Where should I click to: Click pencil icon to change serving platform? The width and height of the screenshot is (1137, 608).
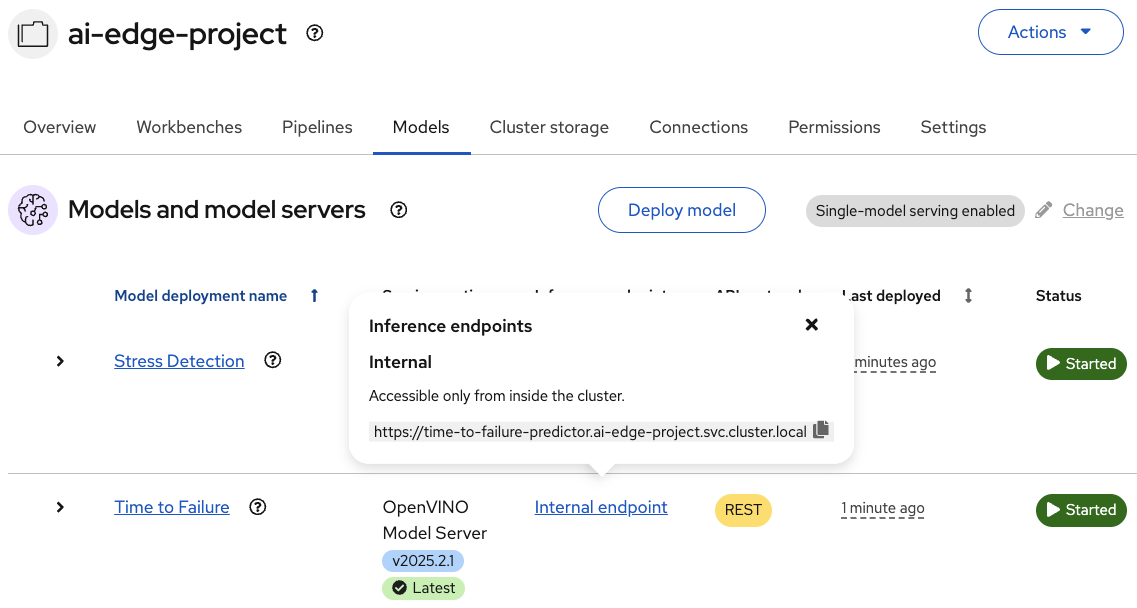pos(1044,210)
